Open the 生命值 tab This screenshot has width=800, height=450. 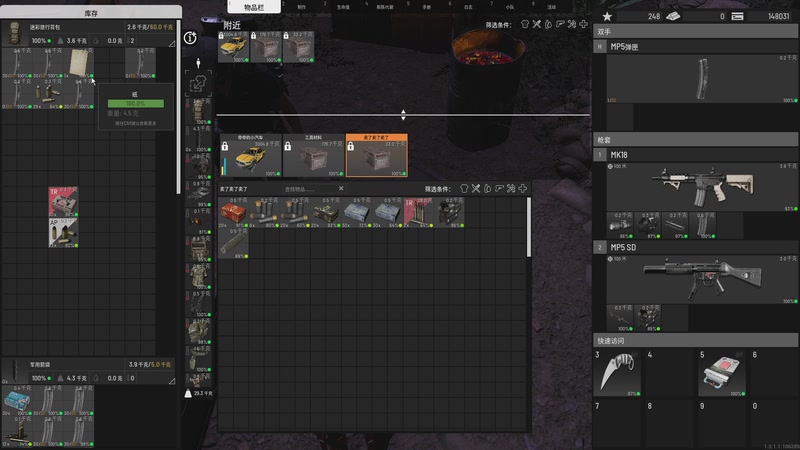pos(343,7)
